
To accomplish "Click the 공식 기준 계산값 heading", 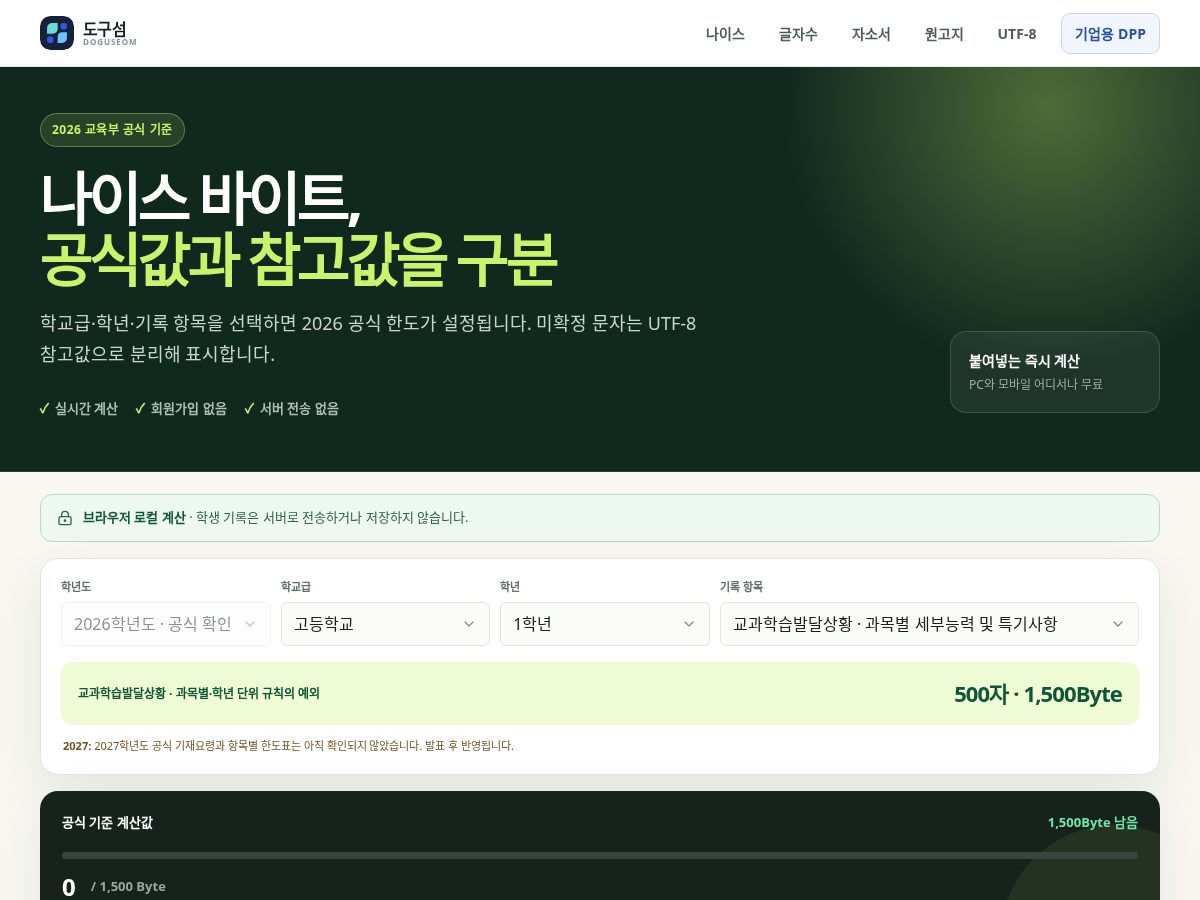I will click(108, 823).
